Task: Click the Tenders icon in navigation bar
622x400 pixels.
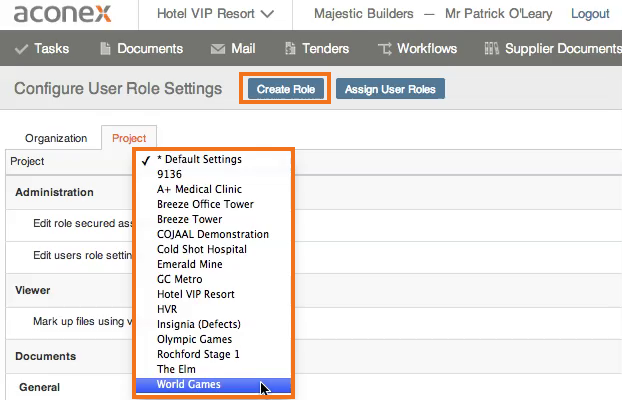Action: tap(290, 48)
